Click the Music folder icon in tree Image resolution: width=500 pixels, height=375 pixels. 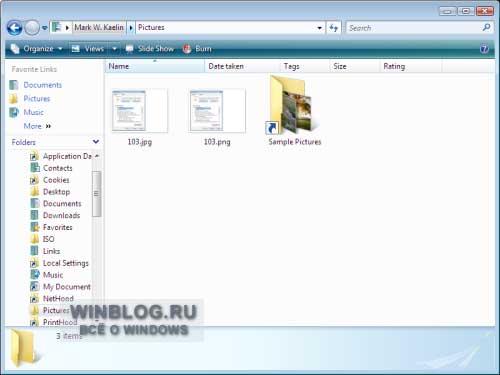[x=35, y=275]
